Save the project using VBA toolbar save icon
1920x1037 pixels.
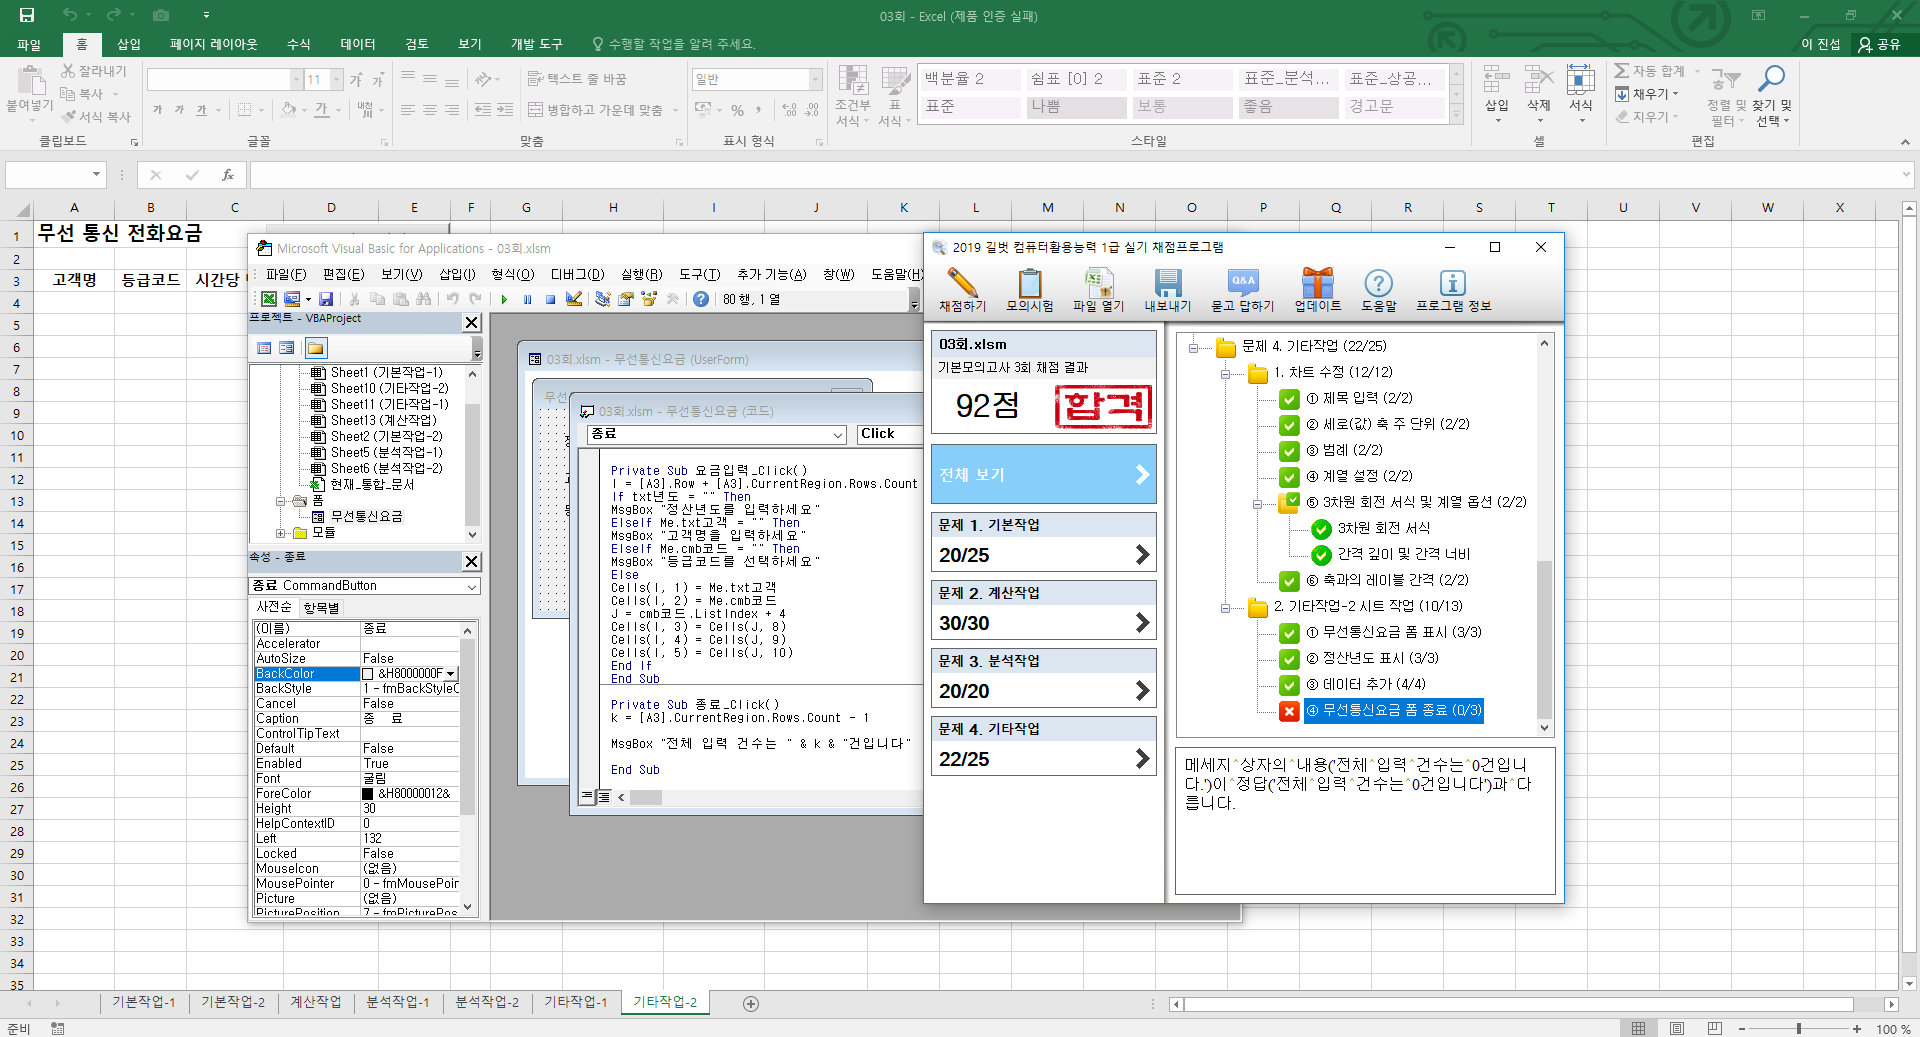(326, 299)
